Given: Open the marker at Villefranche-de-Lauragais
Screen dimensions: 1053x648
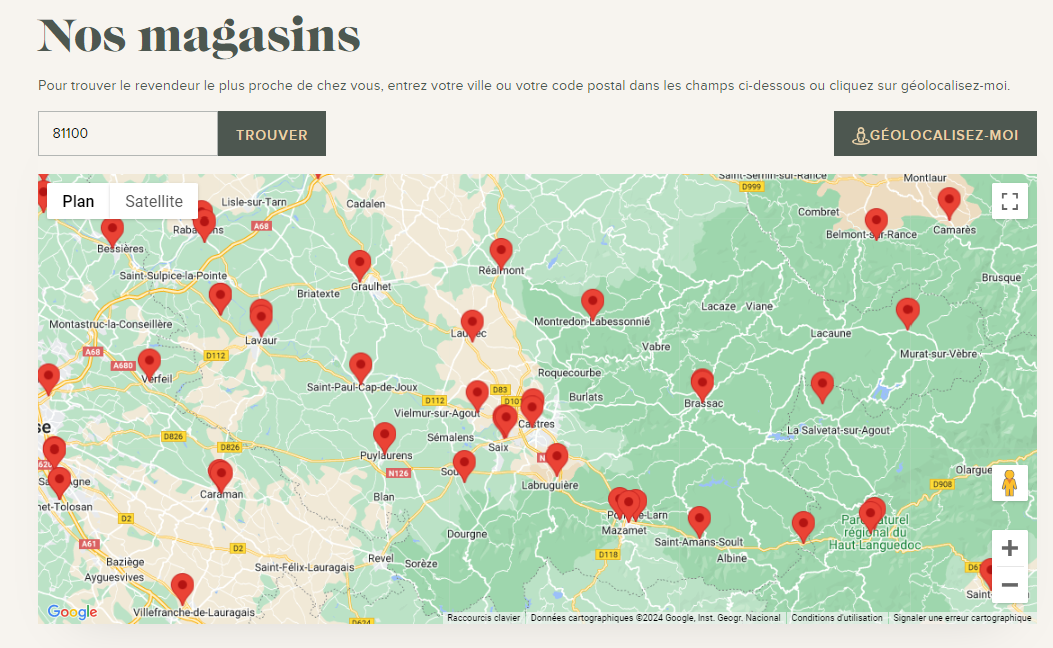Looking at the screenshot, I should pos(182,589).
